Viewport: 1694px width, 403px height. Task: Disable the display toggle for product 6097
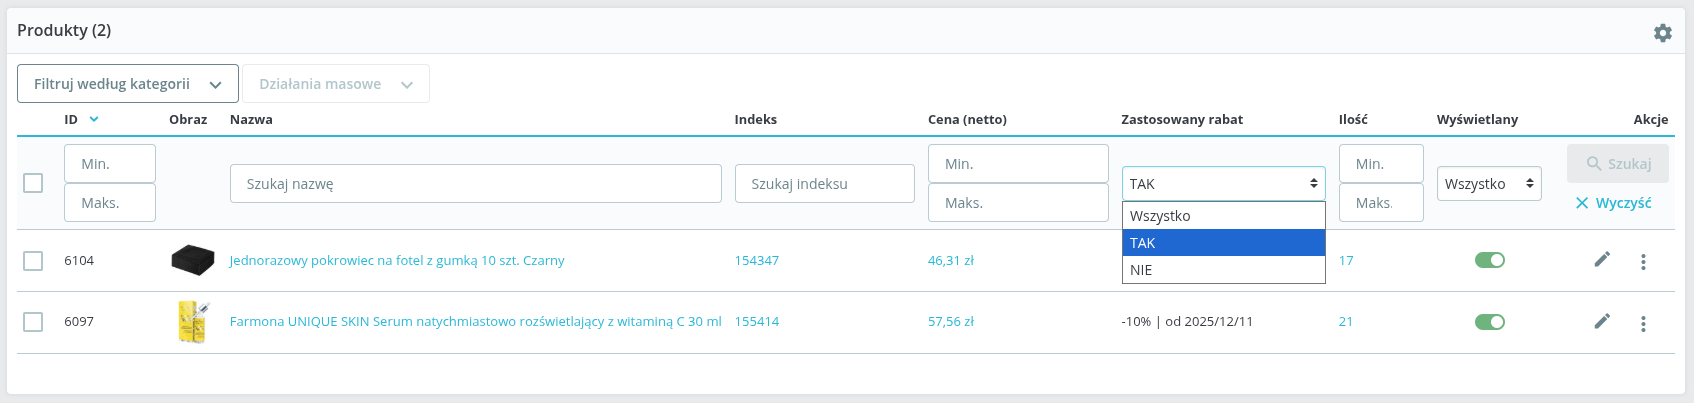click(x=1489, y=322)
